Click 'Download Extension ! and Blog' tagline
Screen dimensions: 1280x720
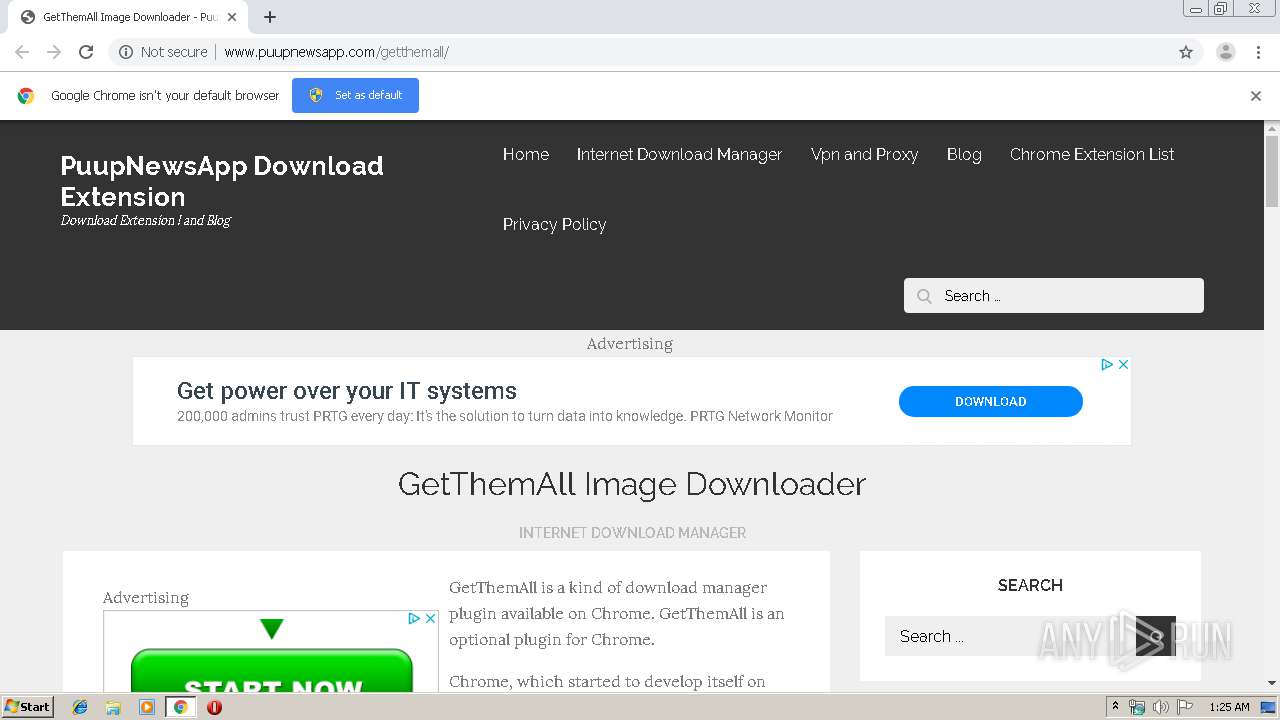146,220
